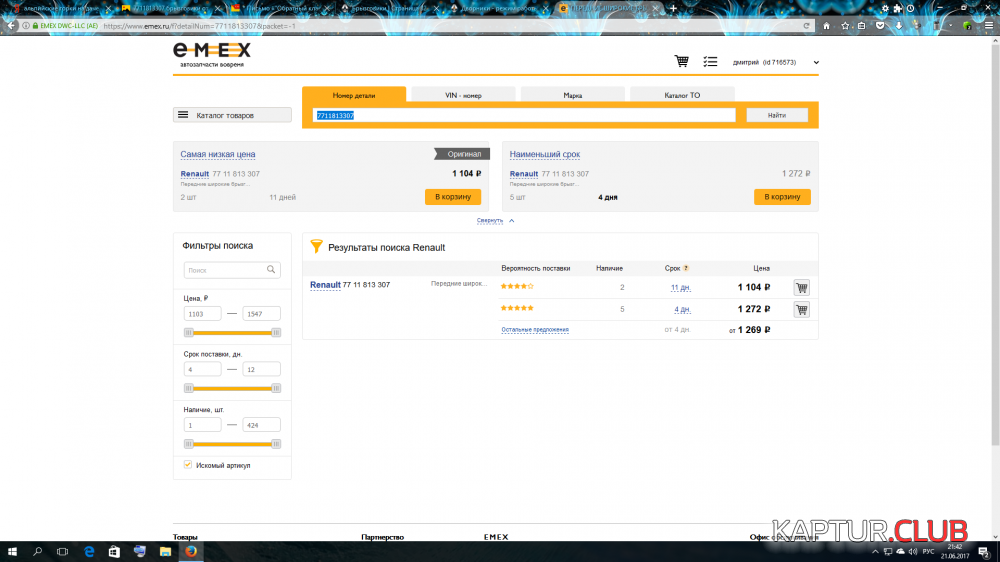This screenshot has height=562, width=1000.
Task: Bookmark the page with star icon
Action: pos(845,26)
